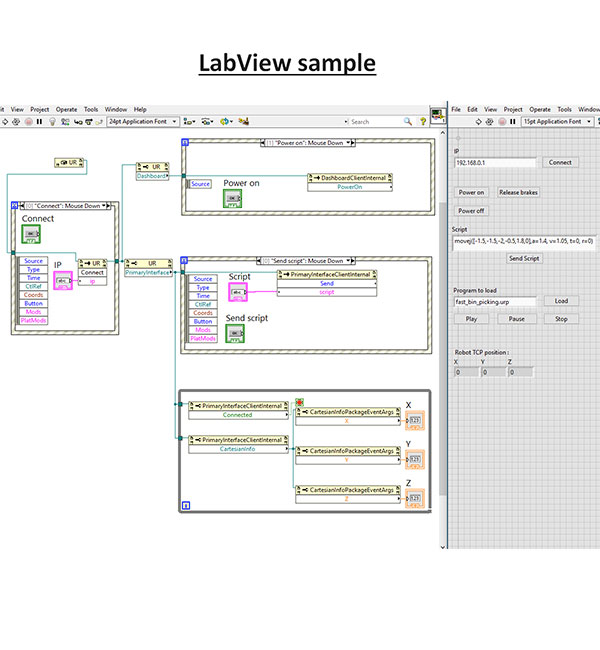Click the fast_bin_picking.urp program field
600x650 pixels.
click(495, 302)
